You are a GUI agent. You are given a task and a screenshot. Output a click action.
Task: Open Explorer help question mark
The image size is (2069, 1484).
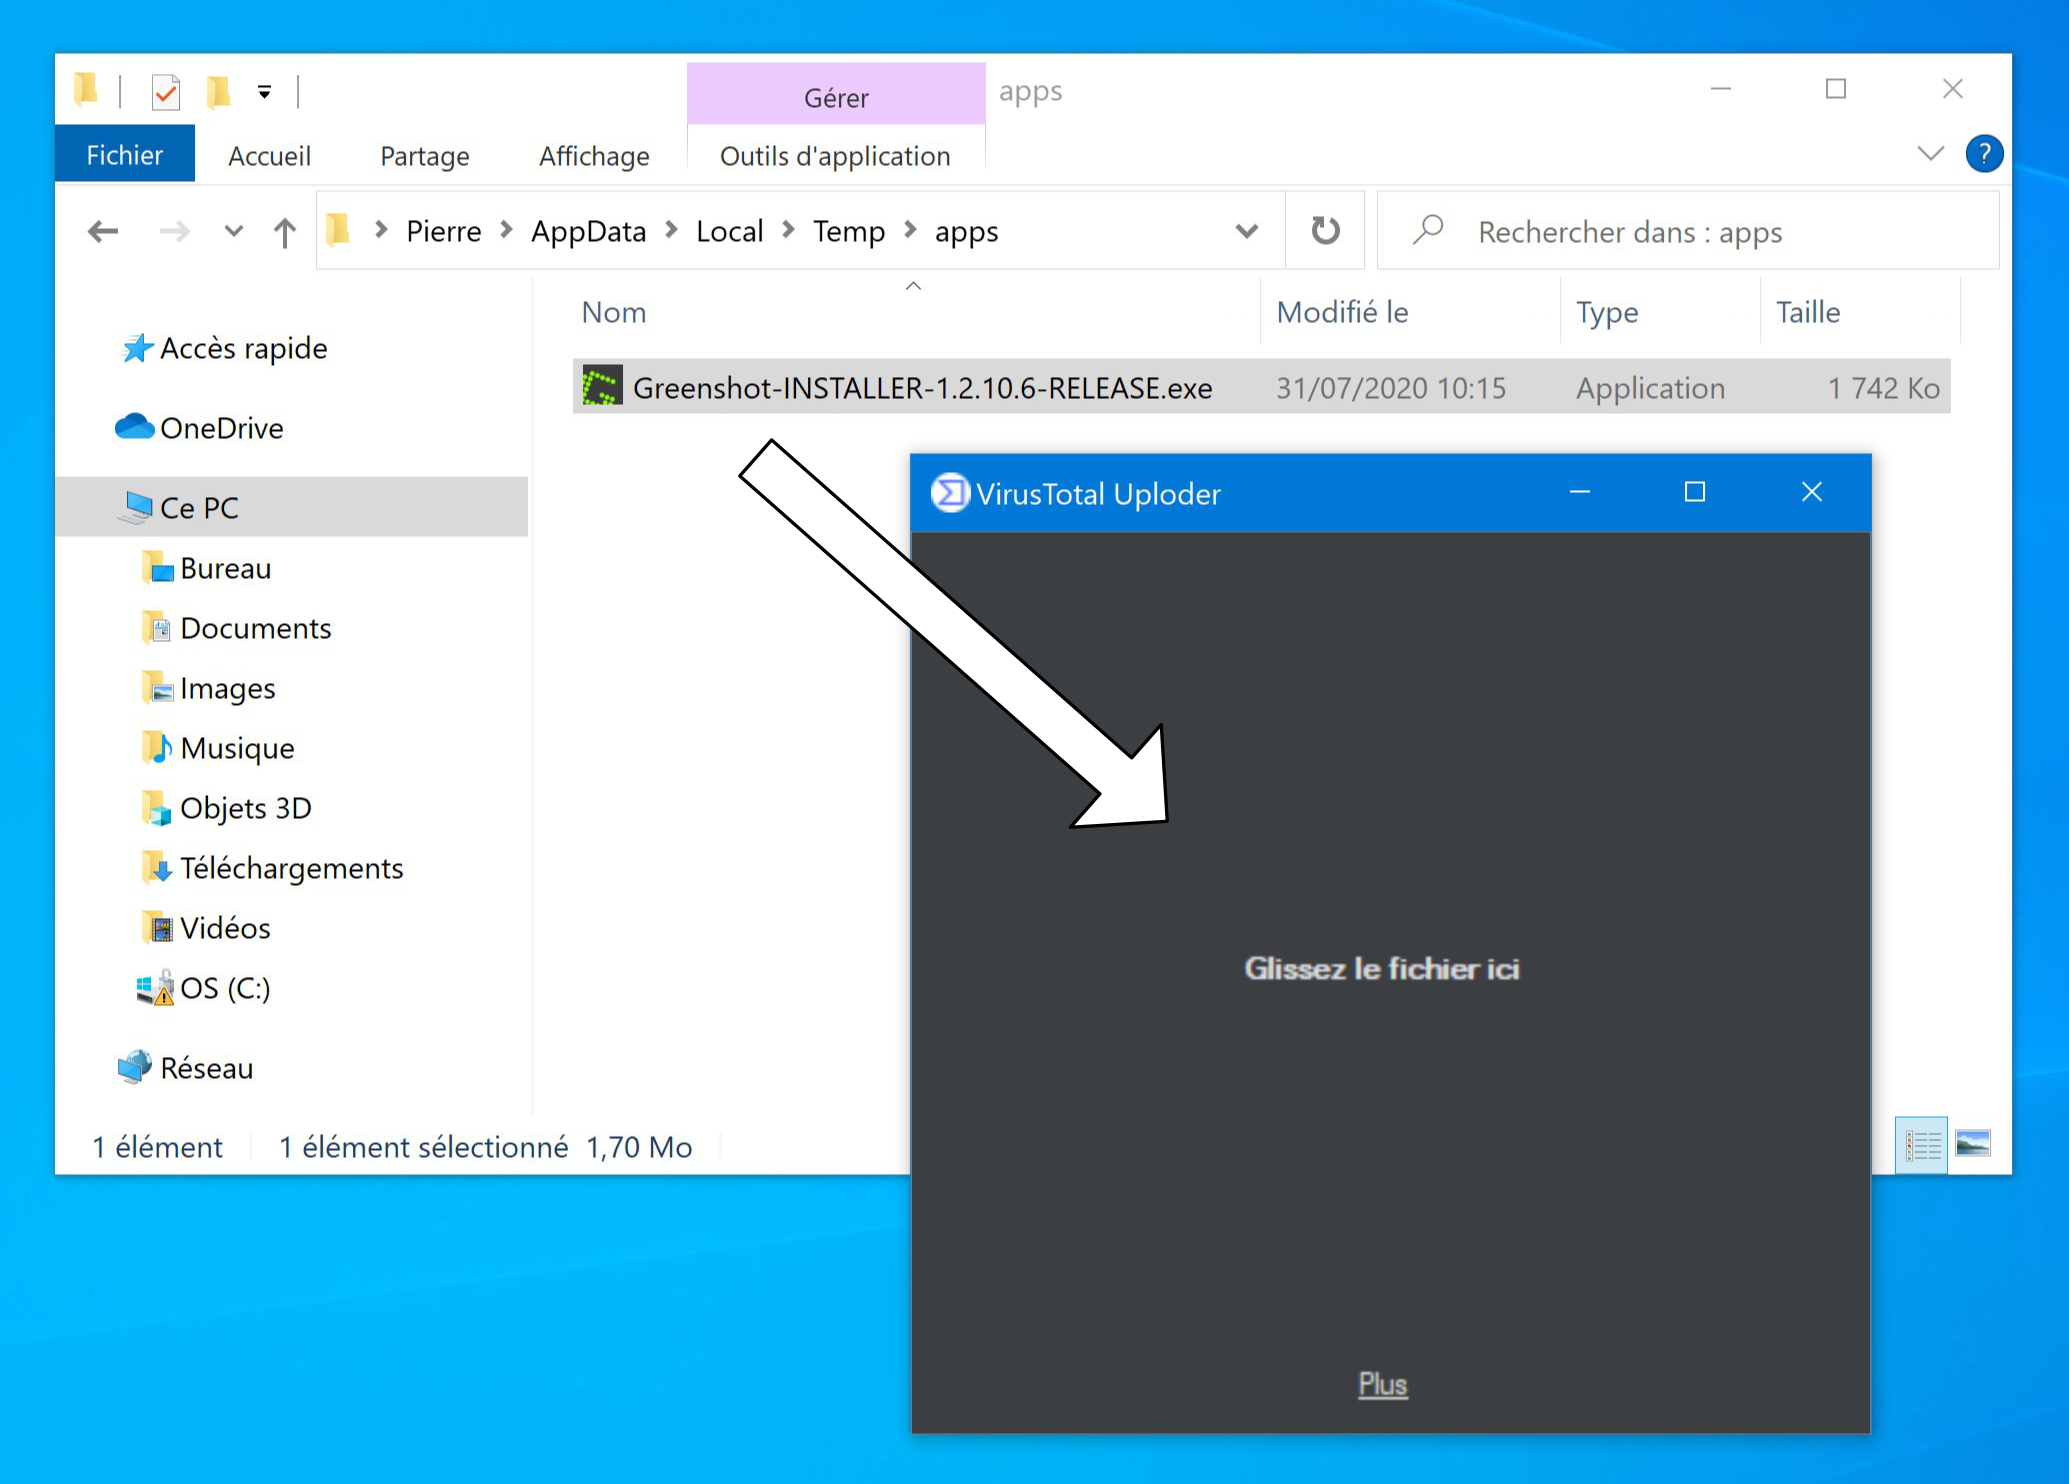coord(1984,154)
